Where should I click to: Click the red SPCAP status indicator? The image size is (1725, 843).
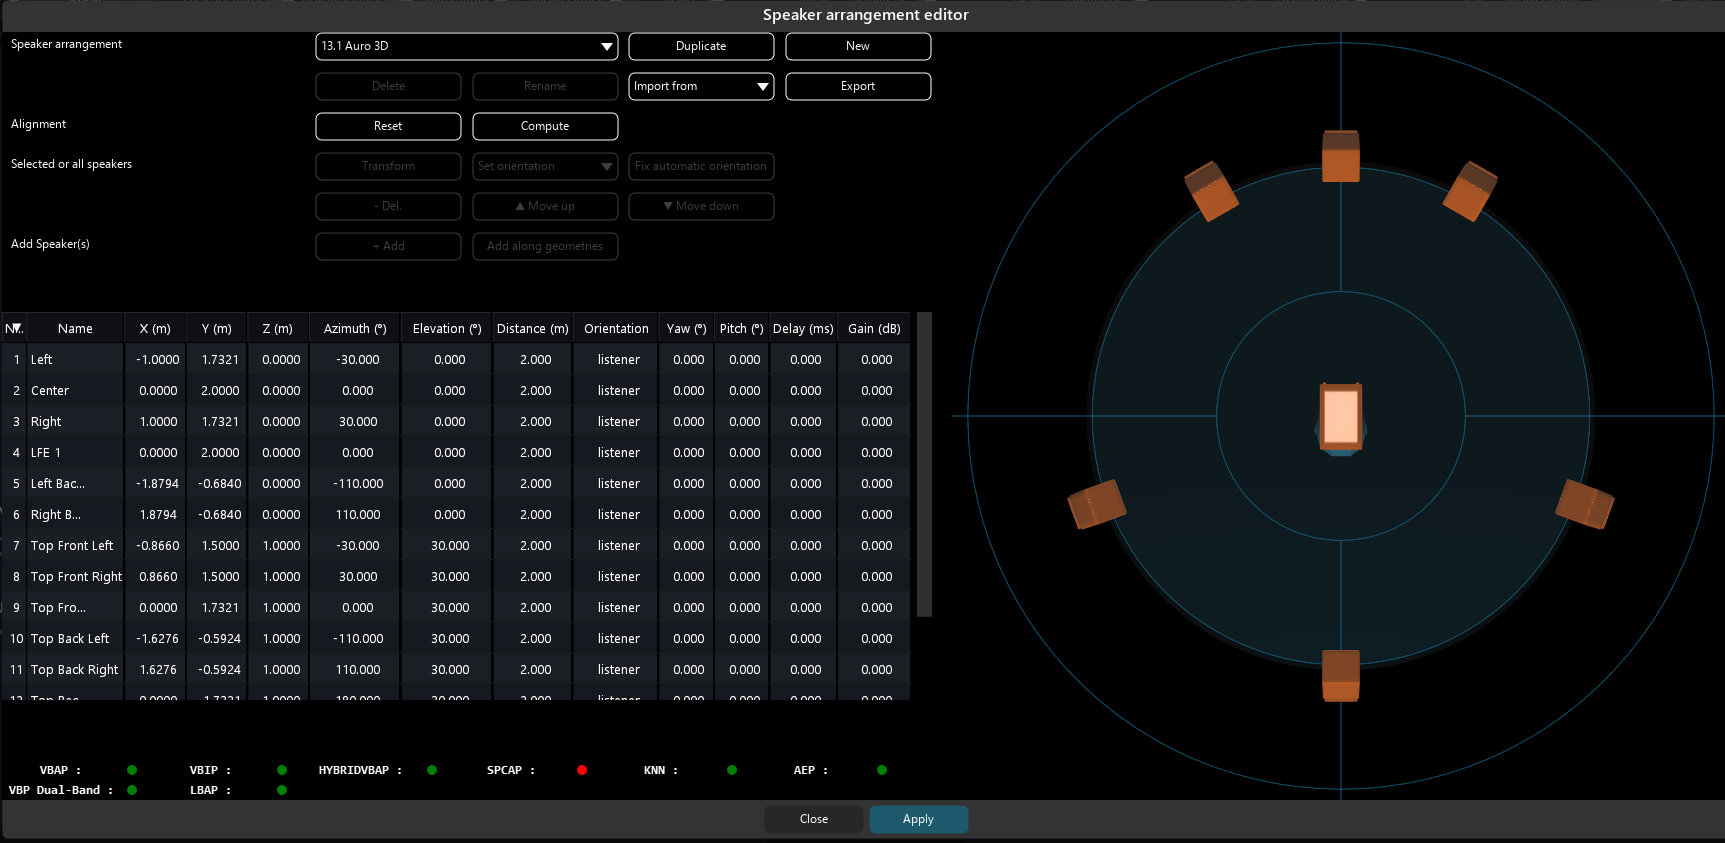click(582, 770)
